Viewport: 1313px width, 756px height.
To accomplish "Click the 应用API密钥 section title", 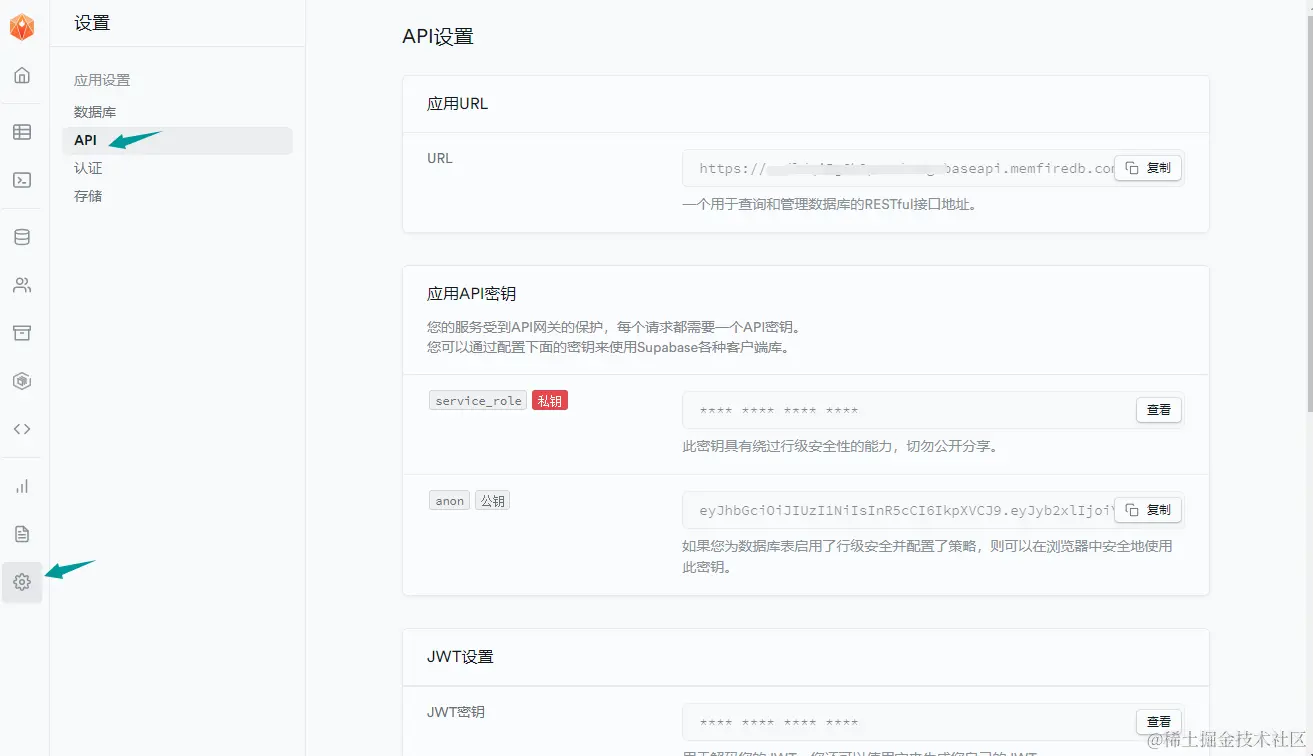I will pos(471,294).
